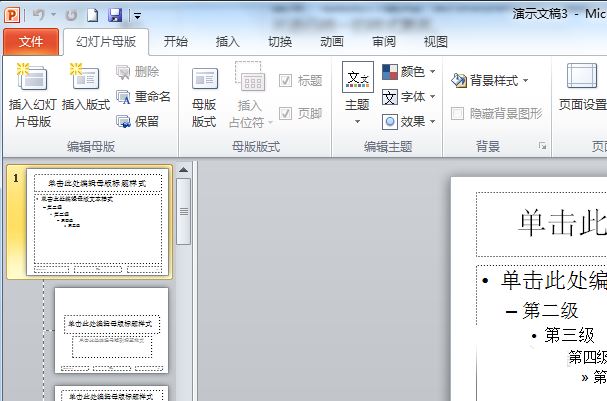Enable Hide Background Graphics checkbox
Screen dimensions: 607x401
click(458, 113)
